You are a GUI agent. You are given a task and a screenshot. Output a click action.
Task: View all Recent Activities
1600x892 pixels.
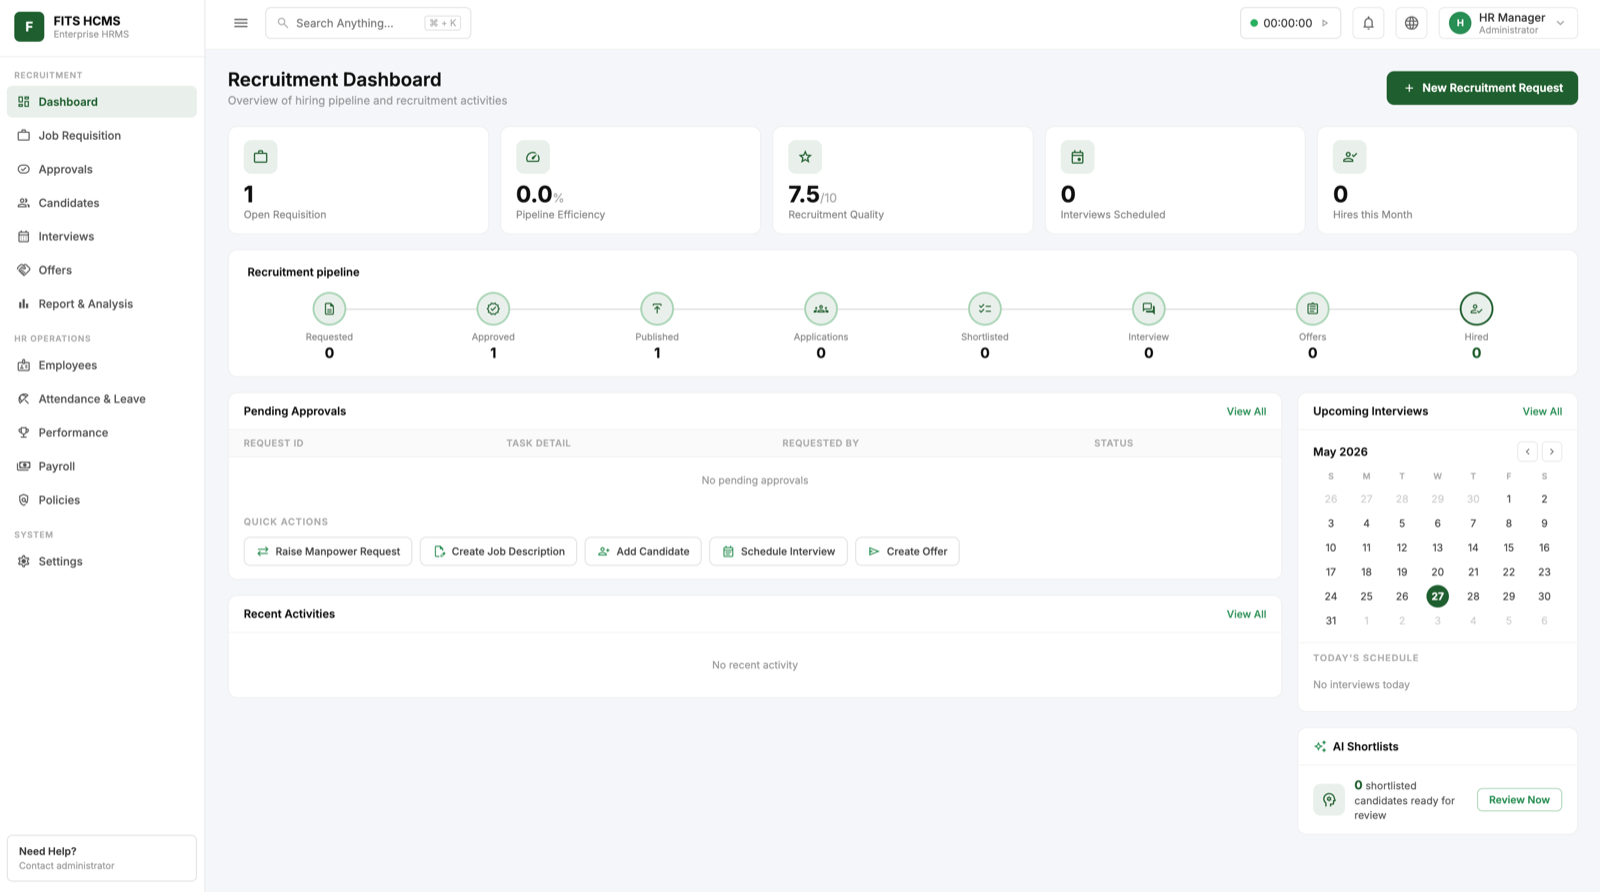tap(1246, 615)
